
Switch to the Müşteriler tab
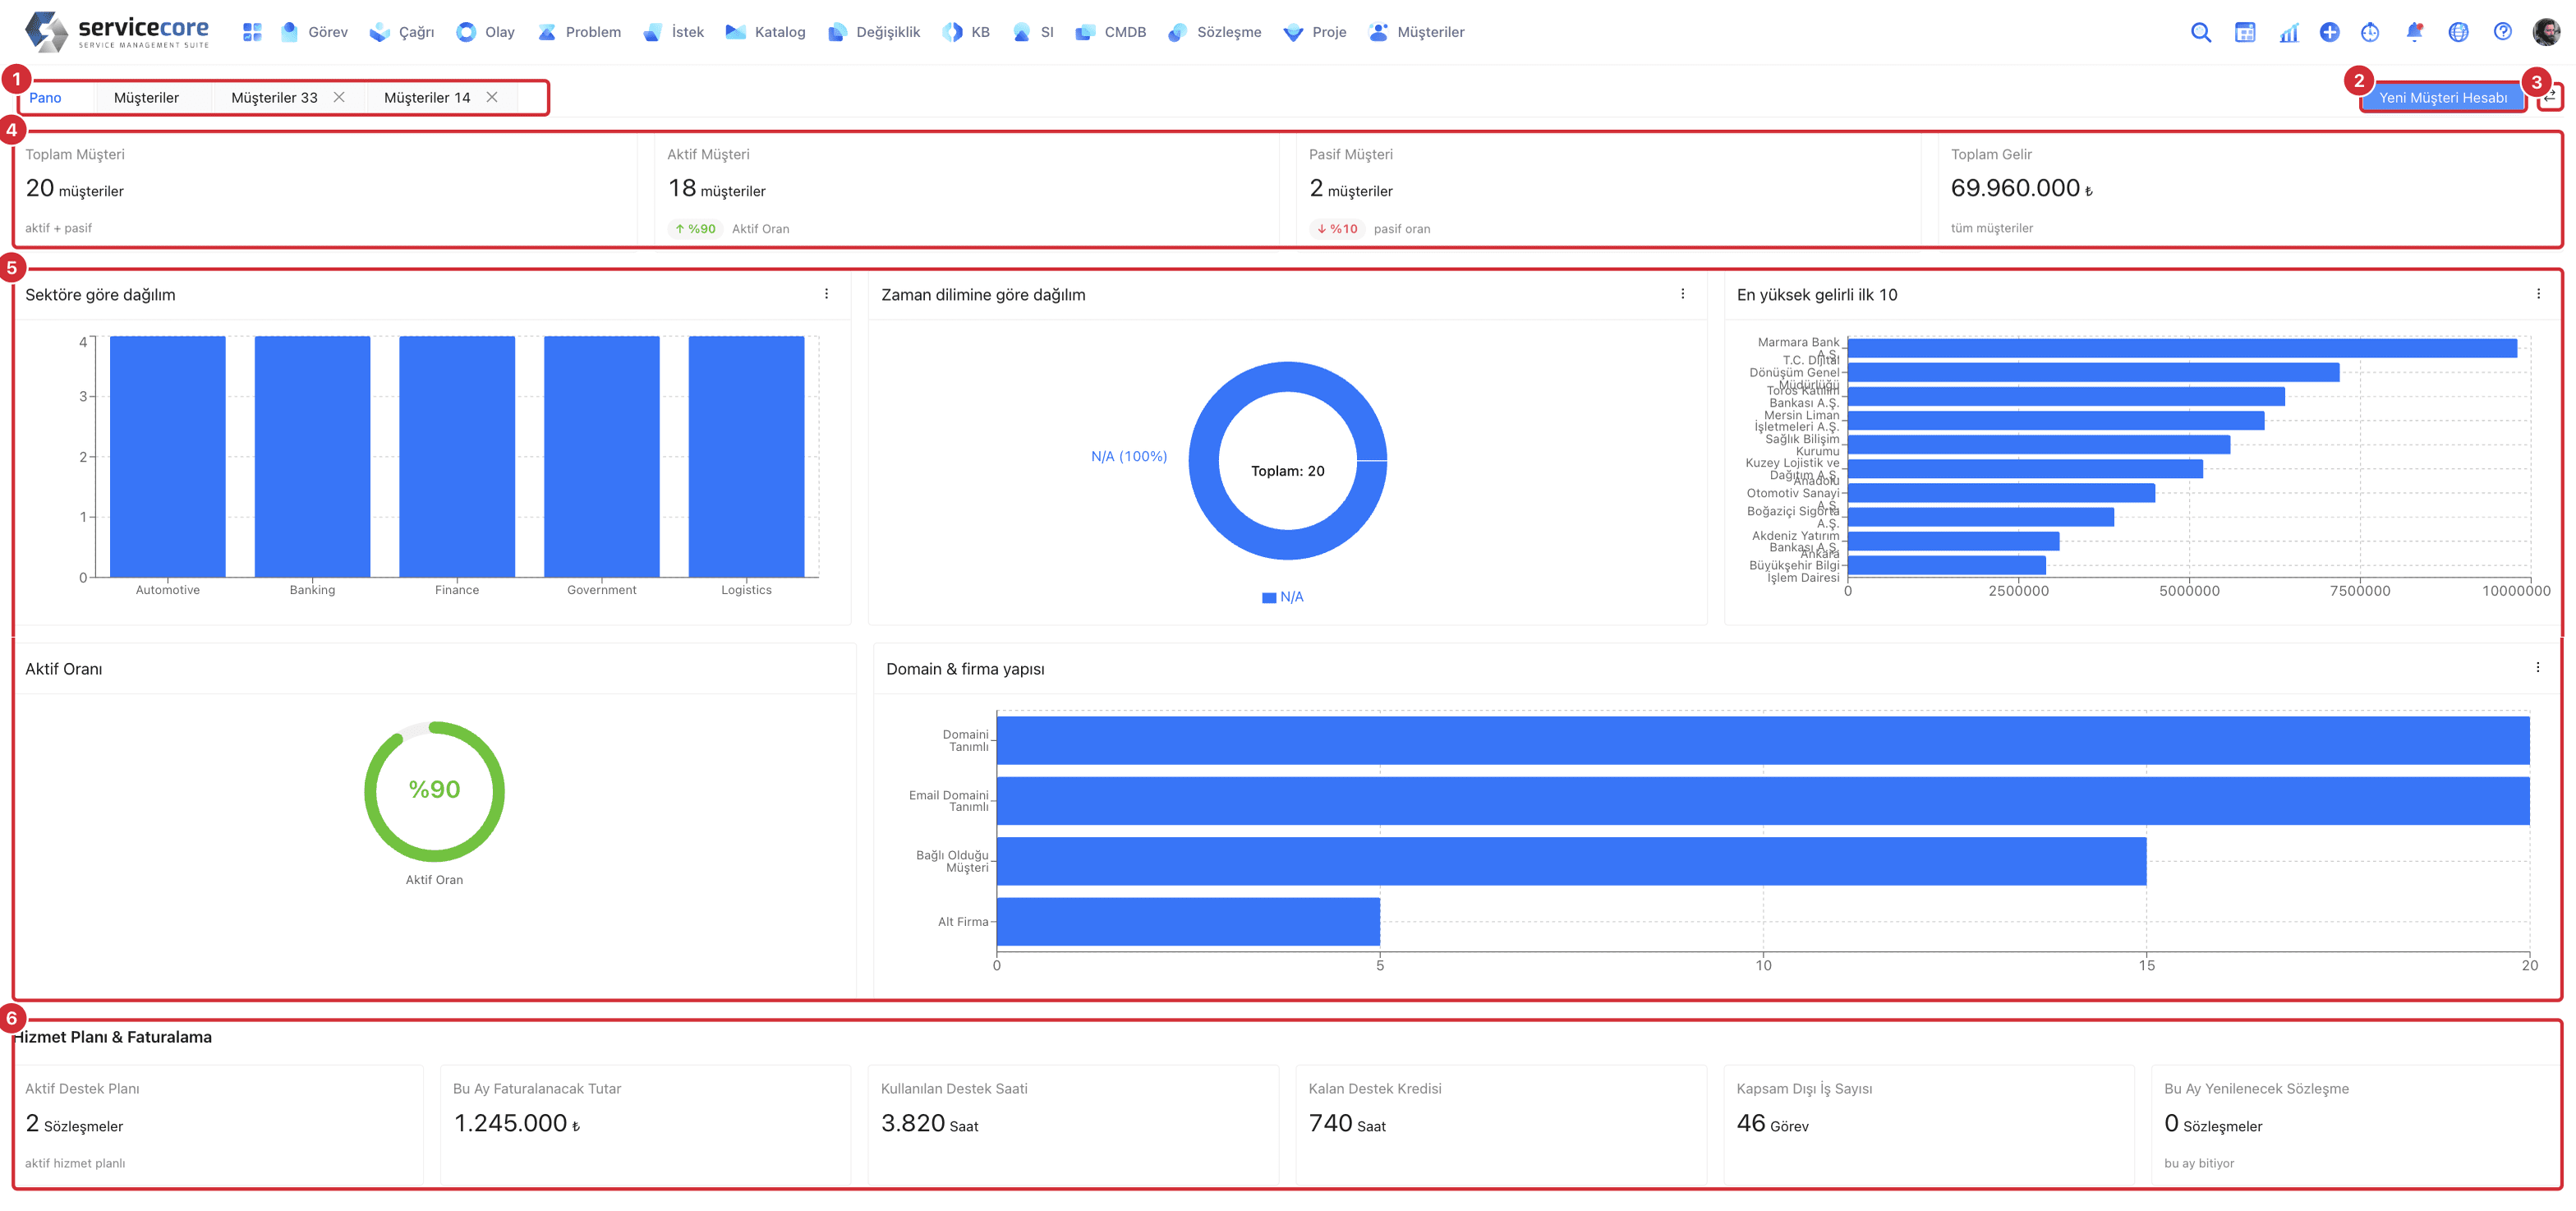click(x=146, y=97)
